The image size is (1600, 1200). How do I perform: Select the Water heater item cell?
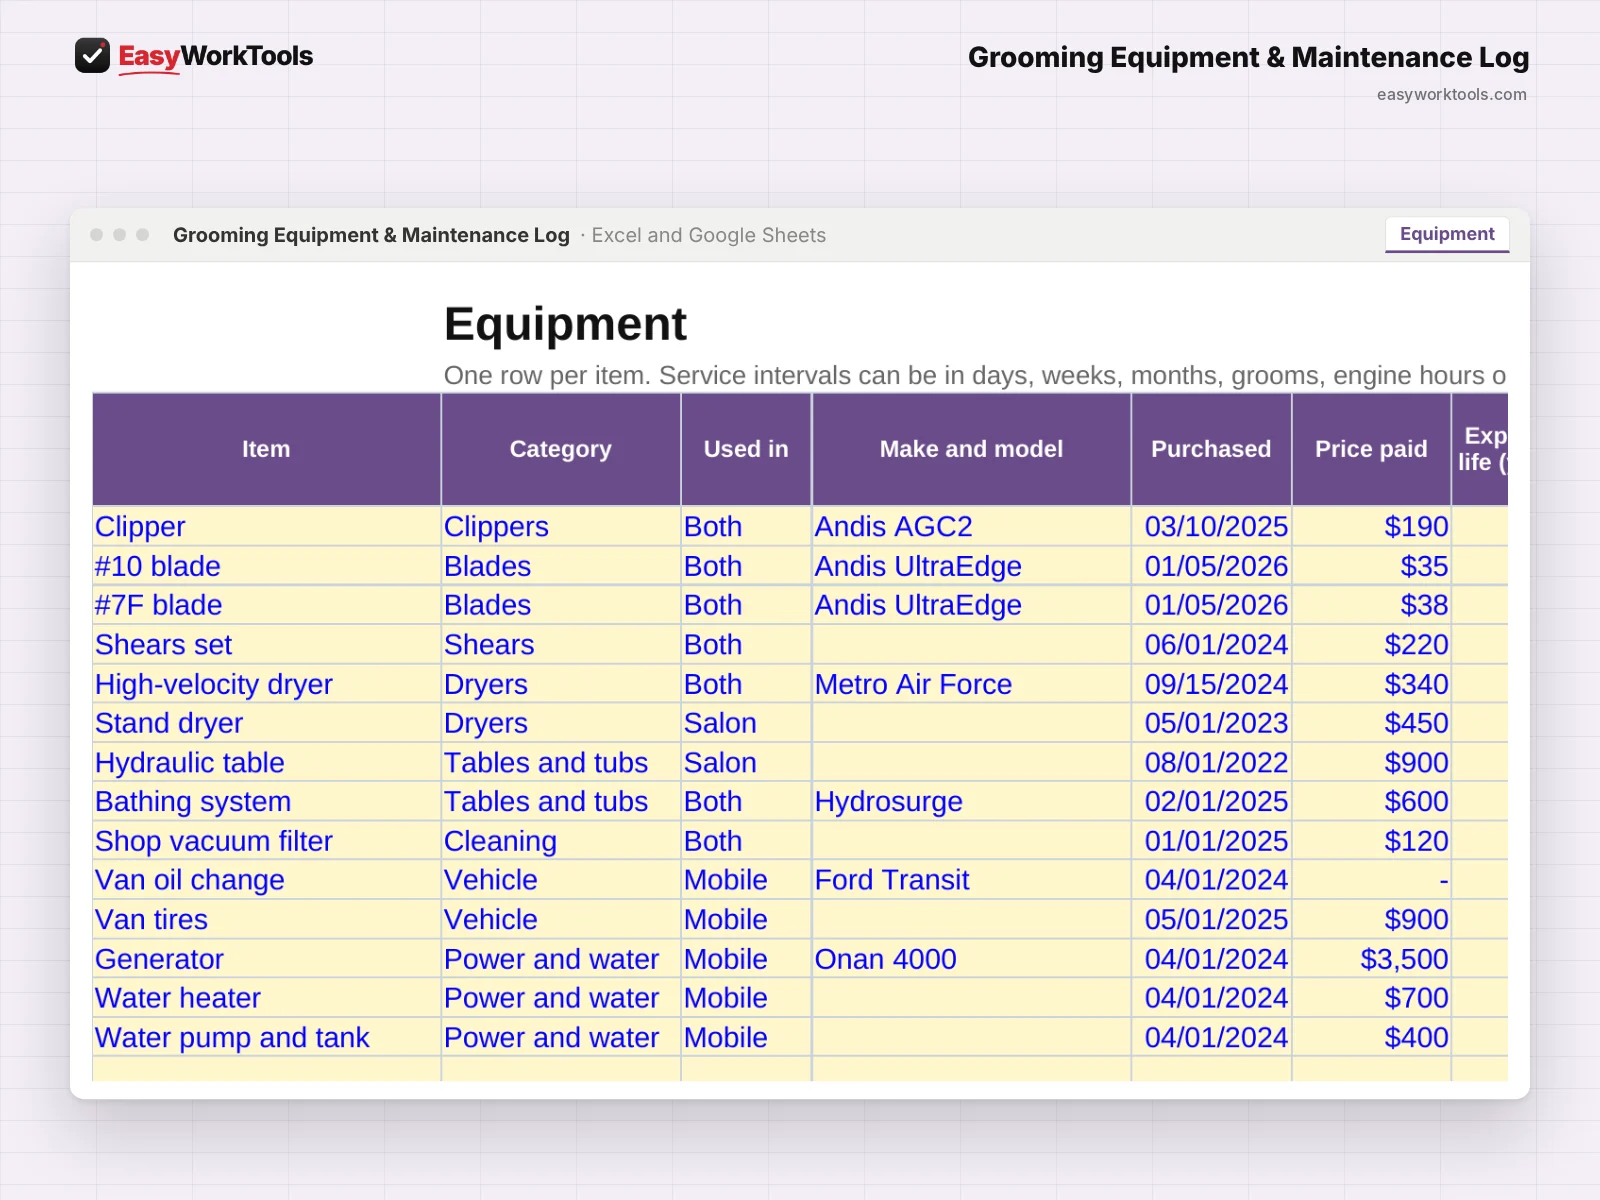pos(266,998)
